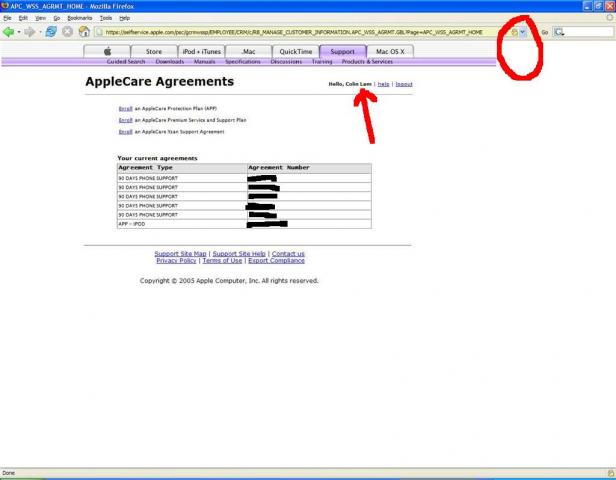Screen dimensions: 616x480
Task: Select the address bar URL text
Action: (294, 32)
